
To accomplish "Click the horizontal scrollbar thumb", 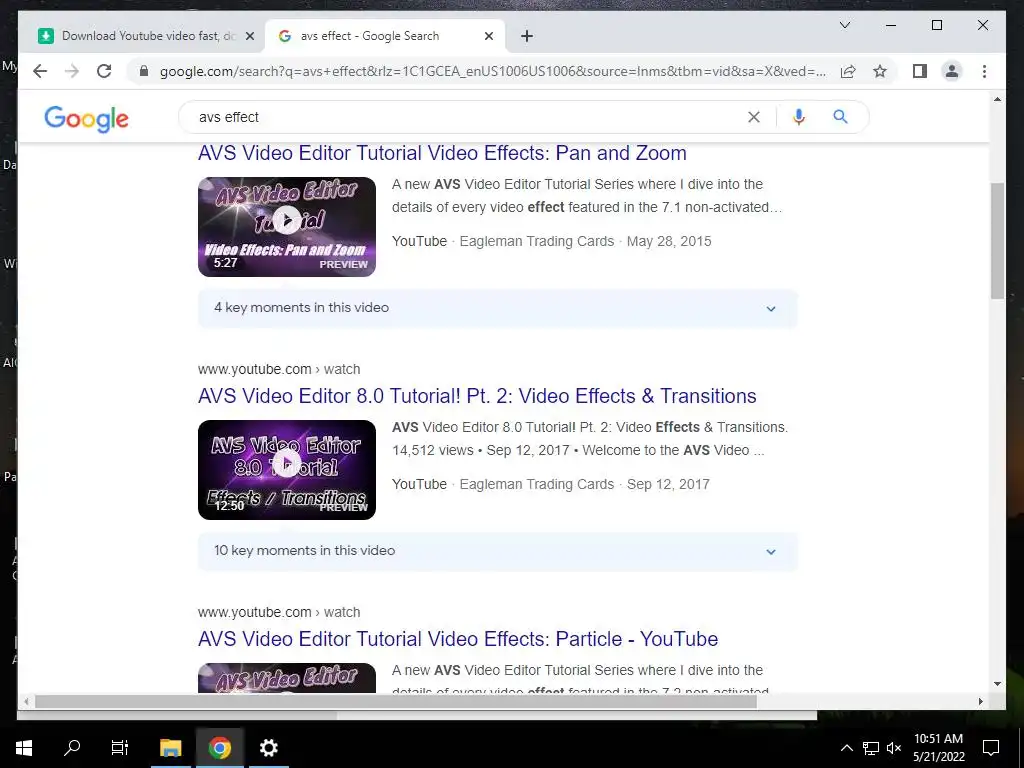I will click(x=396, y=701).
